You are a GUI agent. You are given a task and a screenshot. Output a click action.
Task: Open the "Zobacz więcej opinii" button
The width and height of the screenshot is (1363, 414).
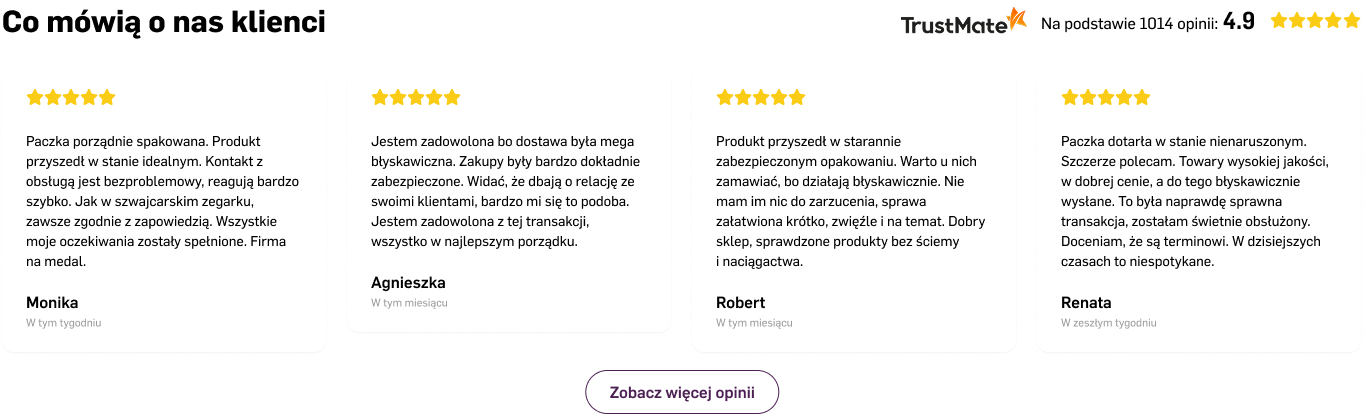click(x=682, y=392)
